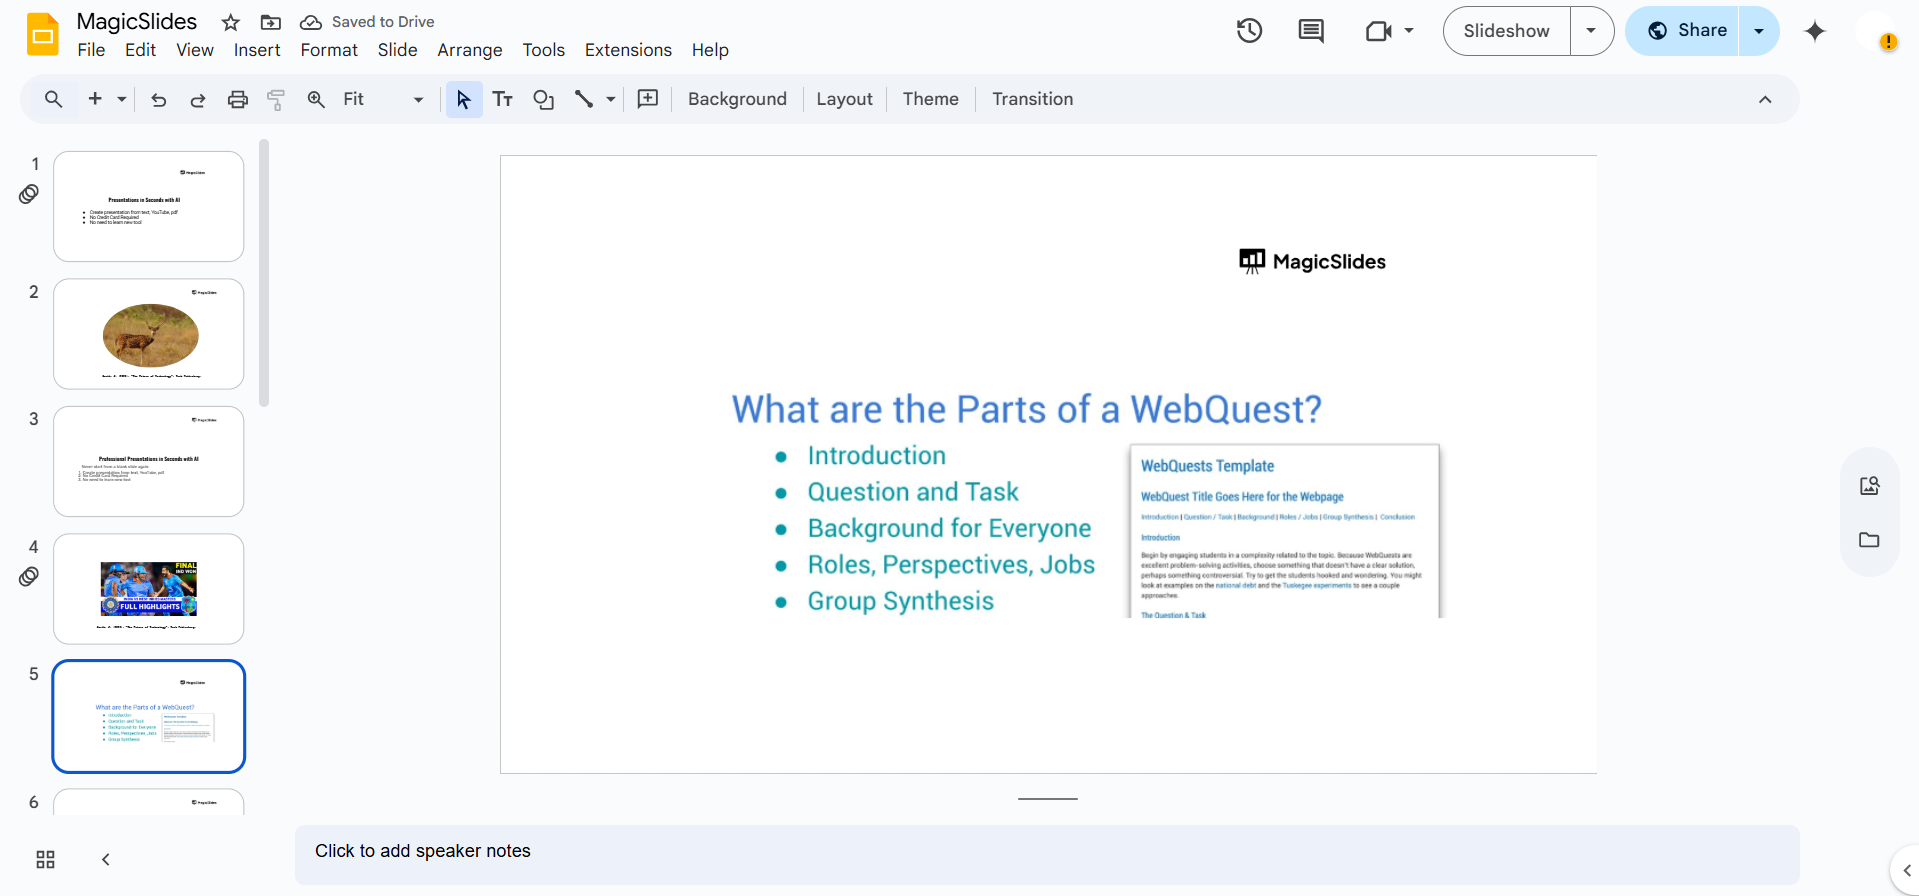This screenshot has height=896, width=1919.
Task: Open the Fit zoom level dropdown
Action: click(383, 99)
